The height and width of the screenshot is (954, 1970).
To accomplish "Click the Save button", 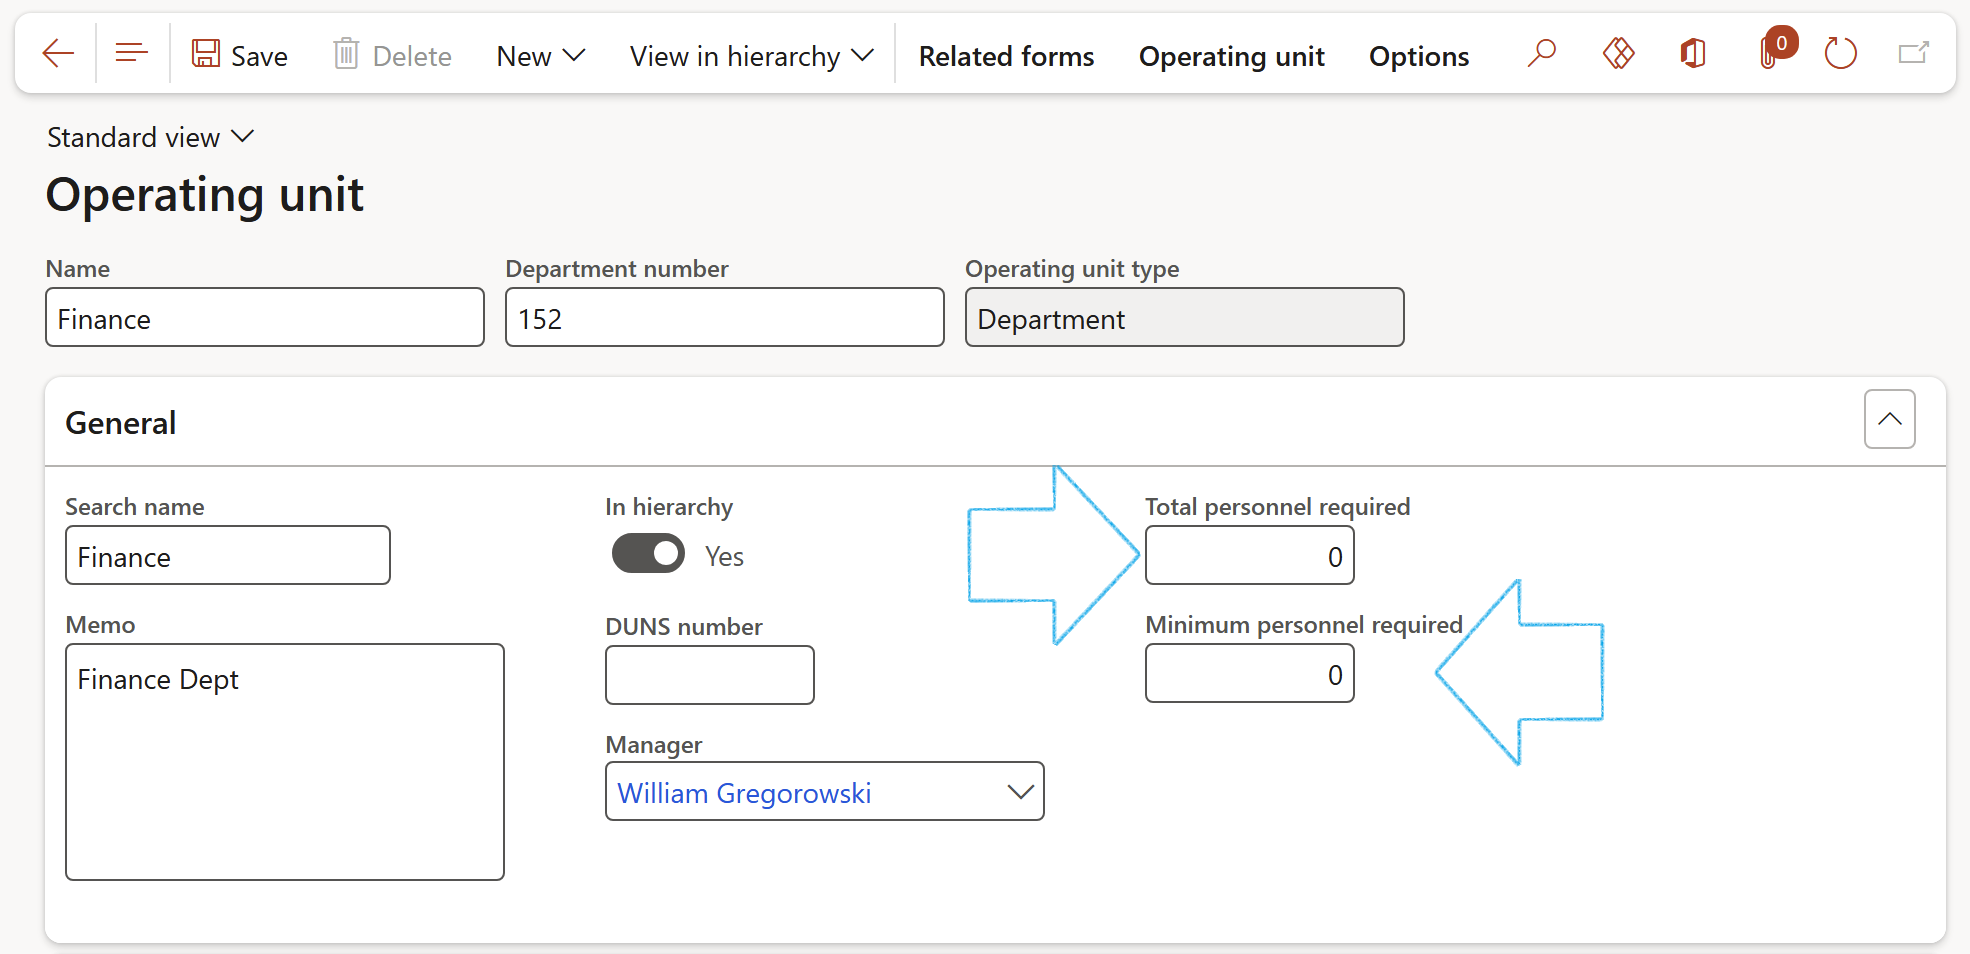I will (x=240, y=56).
